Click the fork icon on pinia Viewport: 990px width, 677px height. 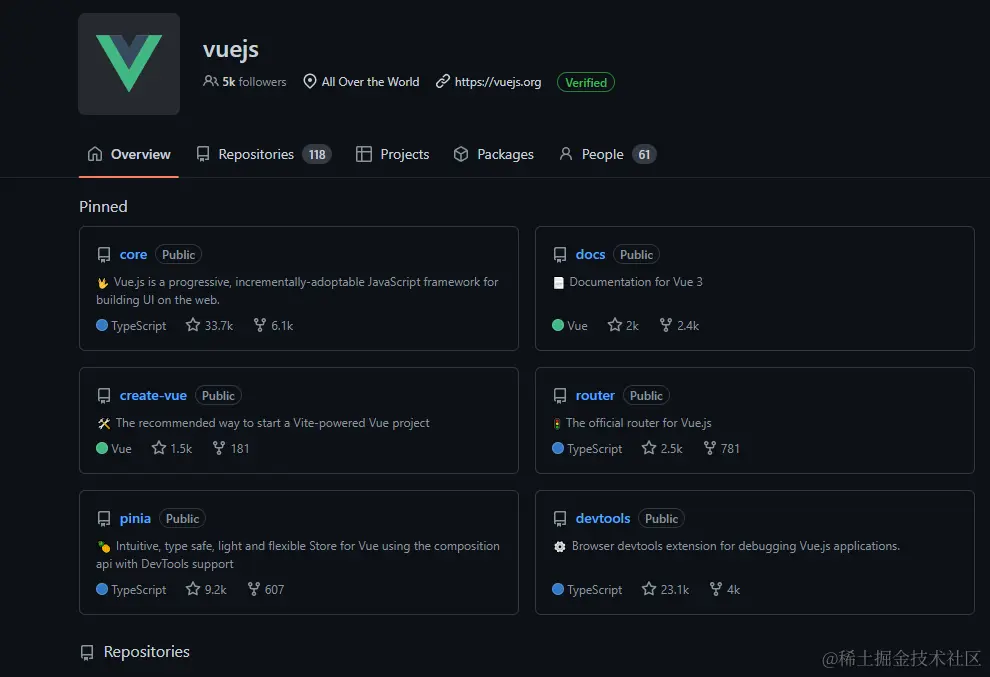[254, 589]
